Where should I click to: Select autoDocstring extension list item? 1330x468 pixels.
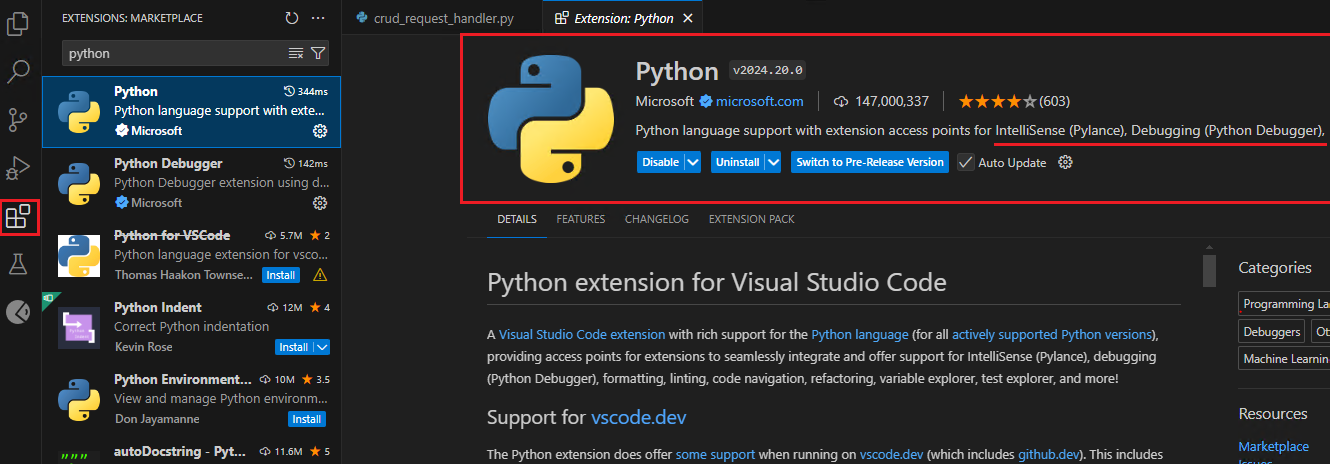coord(191,452)
